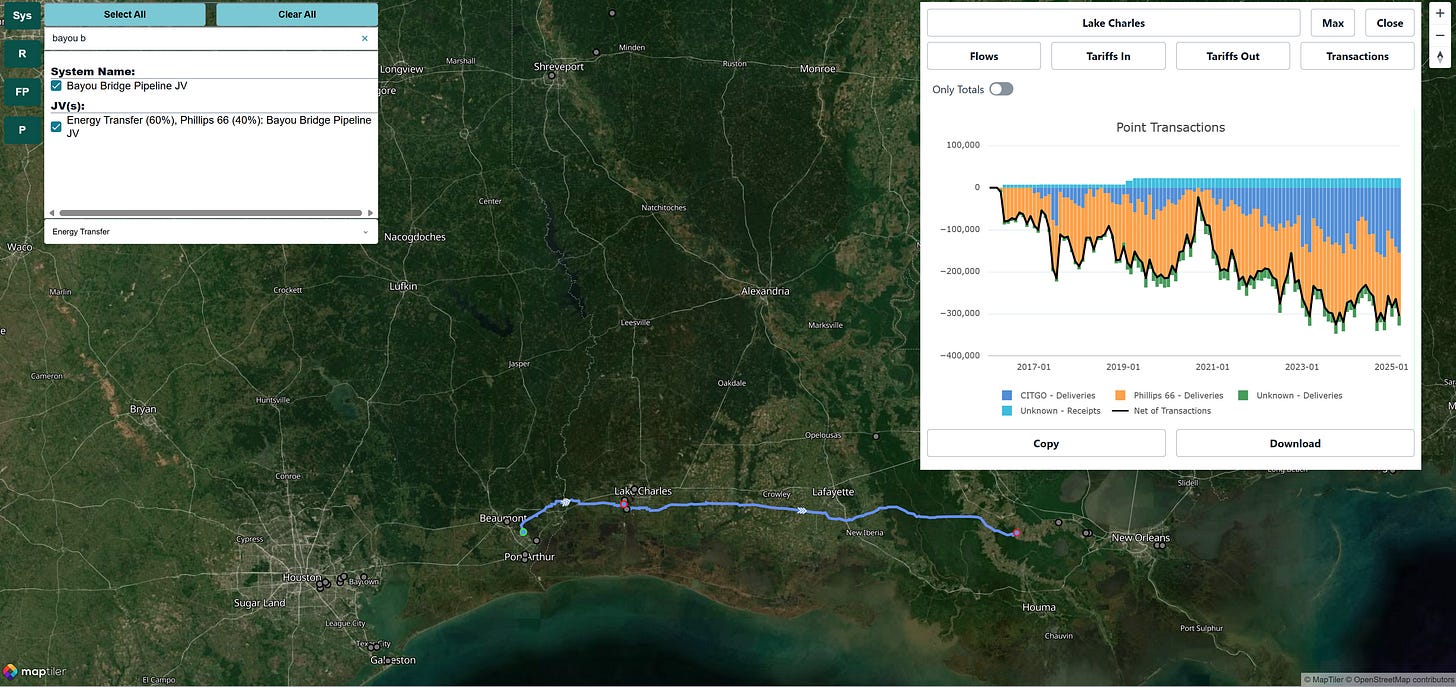Toggle CITGO - Deliveries legend swatch

click(1006, 395)
